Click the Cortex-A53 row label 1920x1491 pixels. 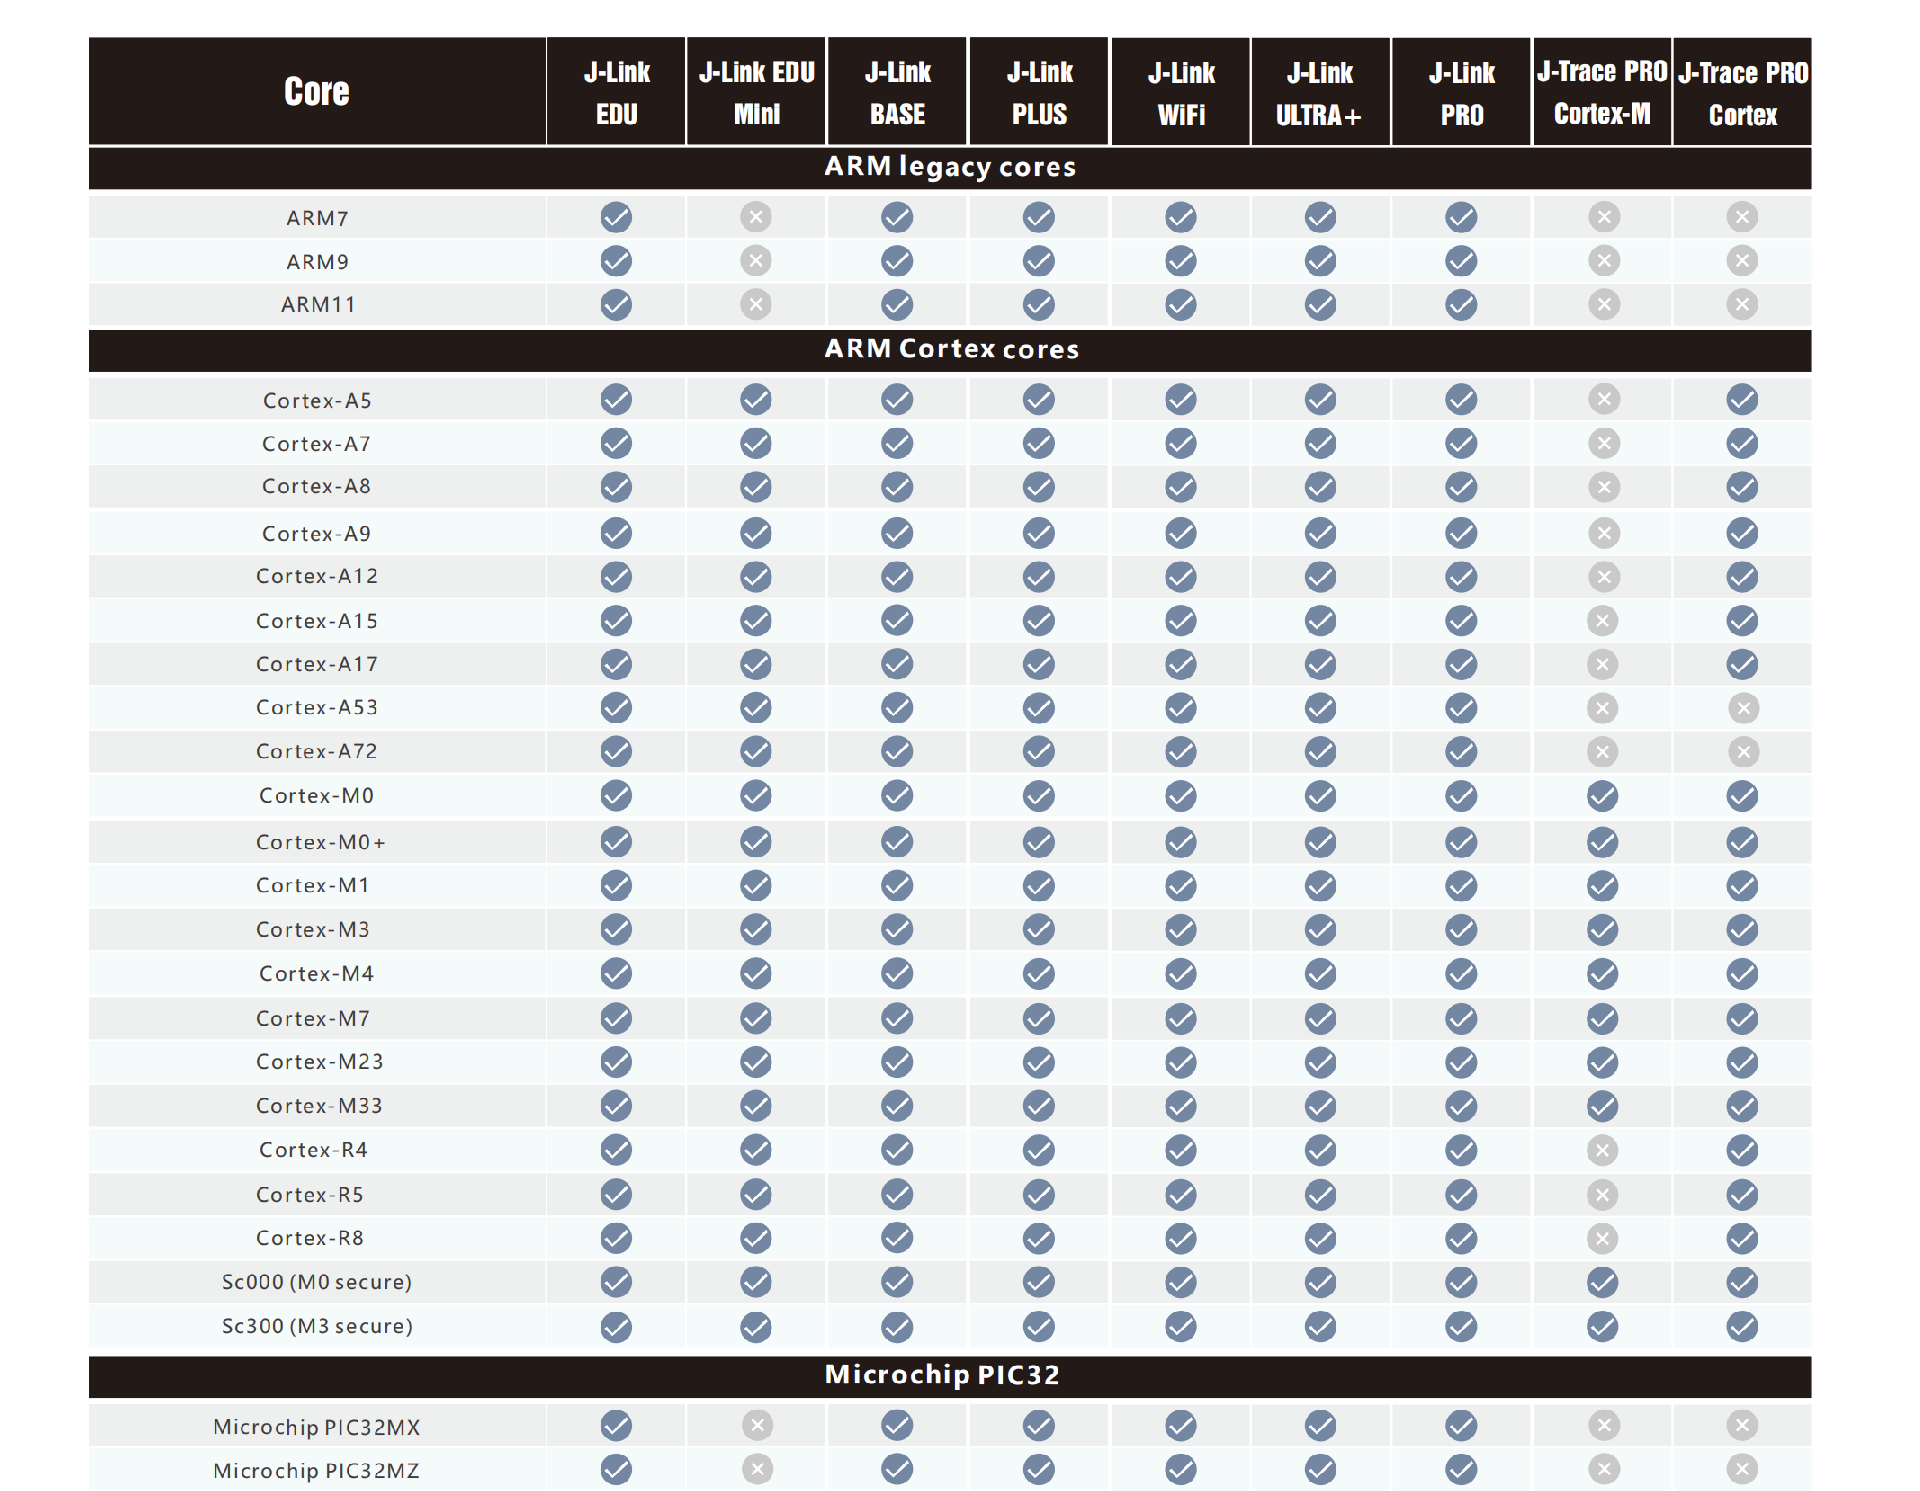[317, 707]
